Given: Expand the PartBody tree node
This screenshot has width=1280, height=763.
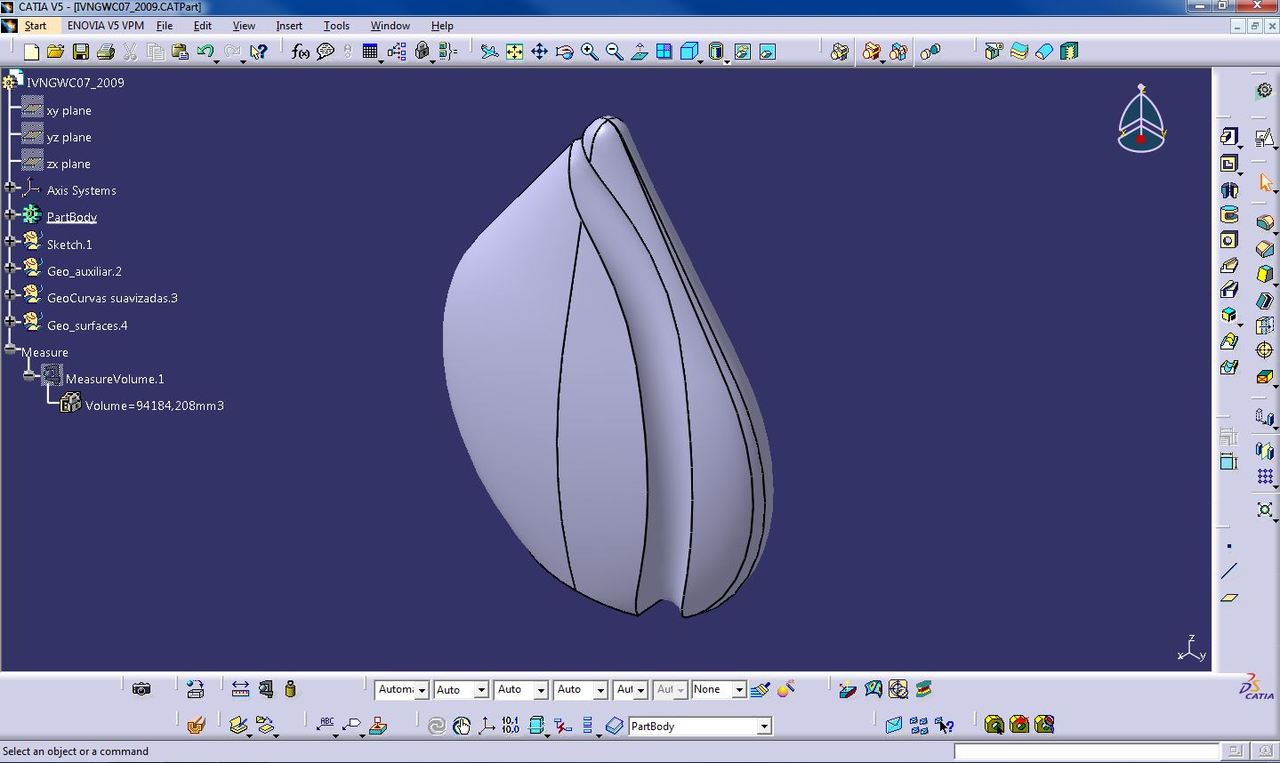Looking at the screenshot, I should tap(11, 216).
